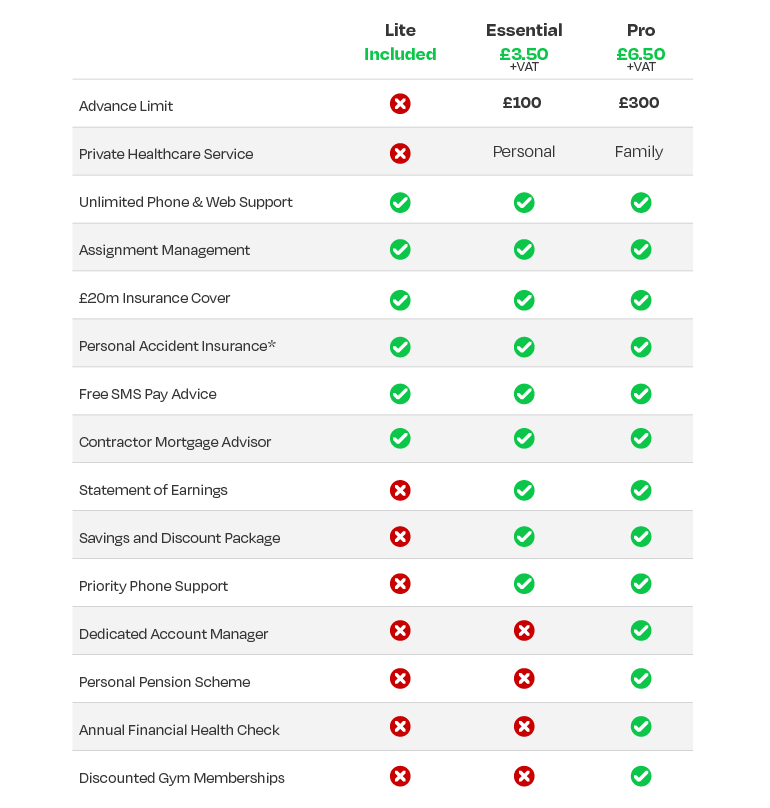Screen dimensions: 770x808
Task: Click Essential check for Personal Accident Insurance
Action: 524,347
